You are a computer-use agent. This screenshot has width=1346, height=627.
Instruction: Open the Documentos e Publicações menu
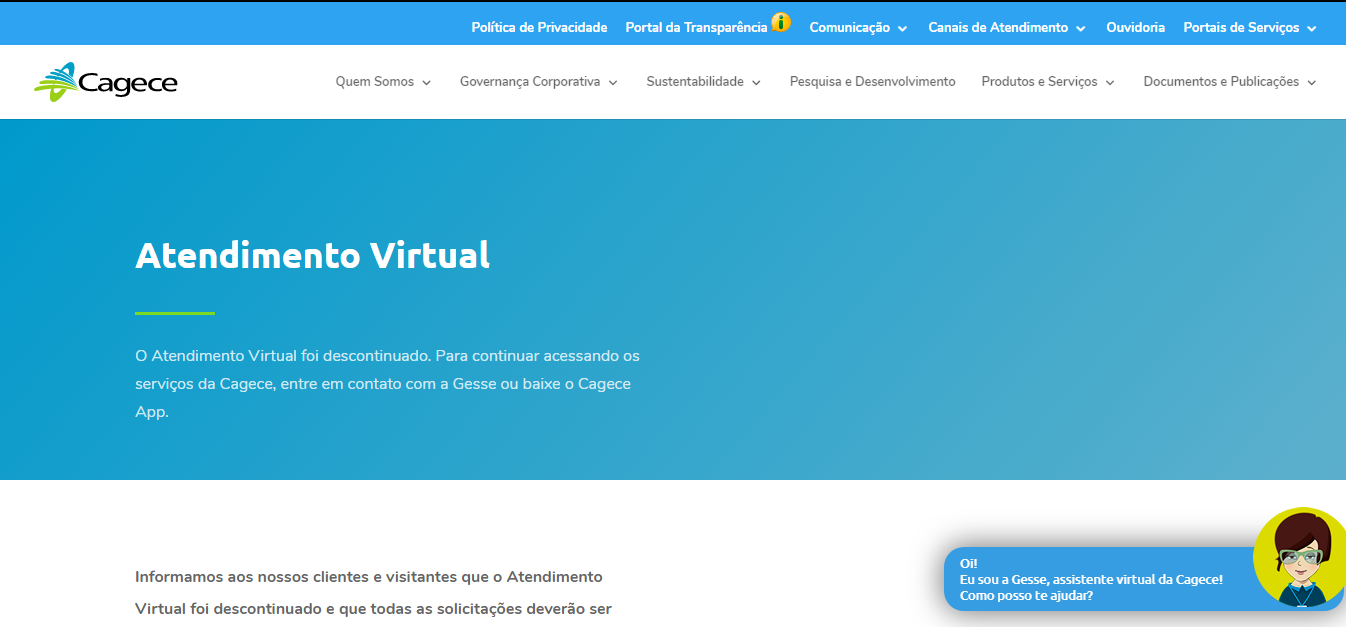tap(1230, 82)
